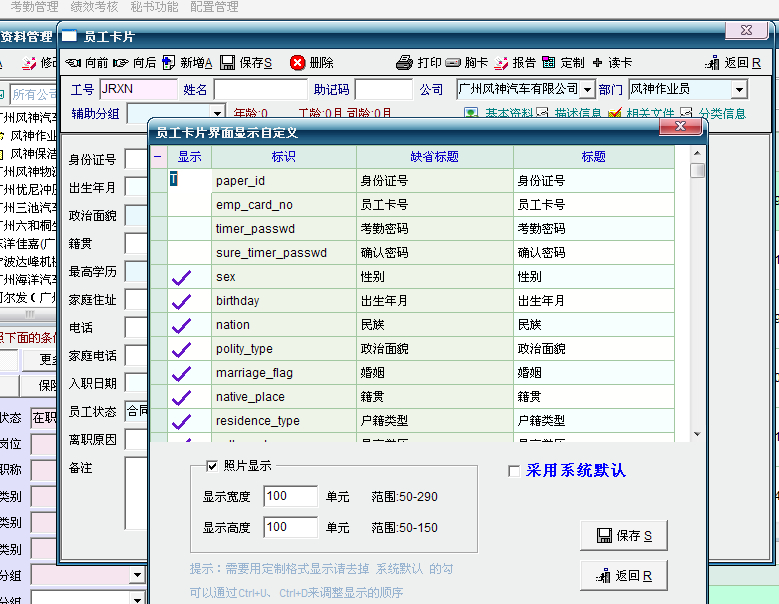Click the 向前 (previous) toolbar icon

point(73,63)
